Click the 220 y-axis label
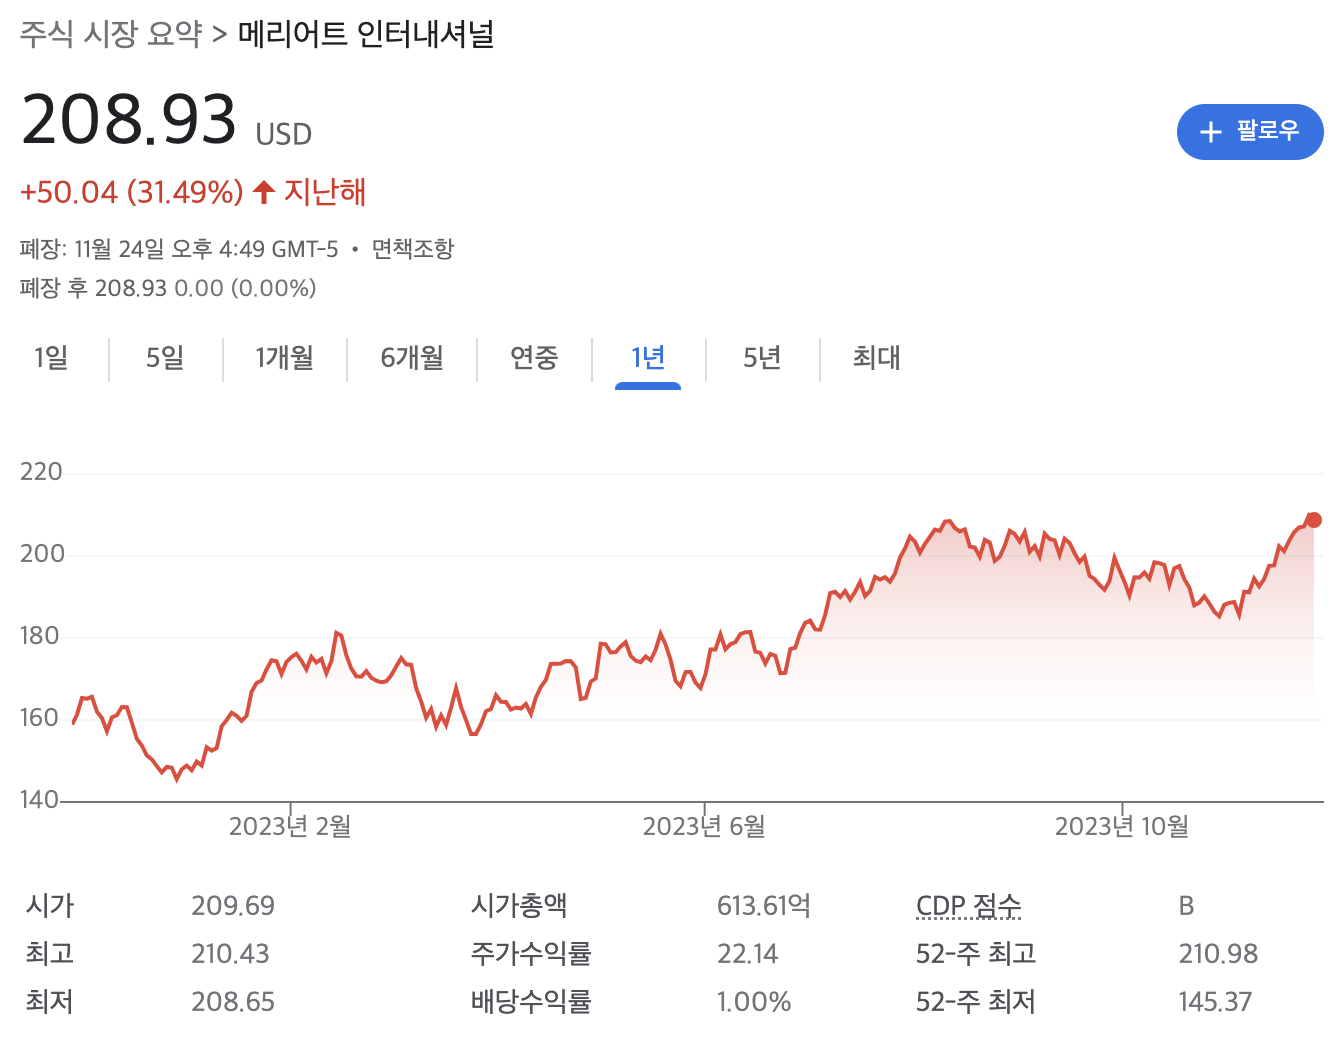Viewport: 1332px width, 1039px height. pos(41,472)
